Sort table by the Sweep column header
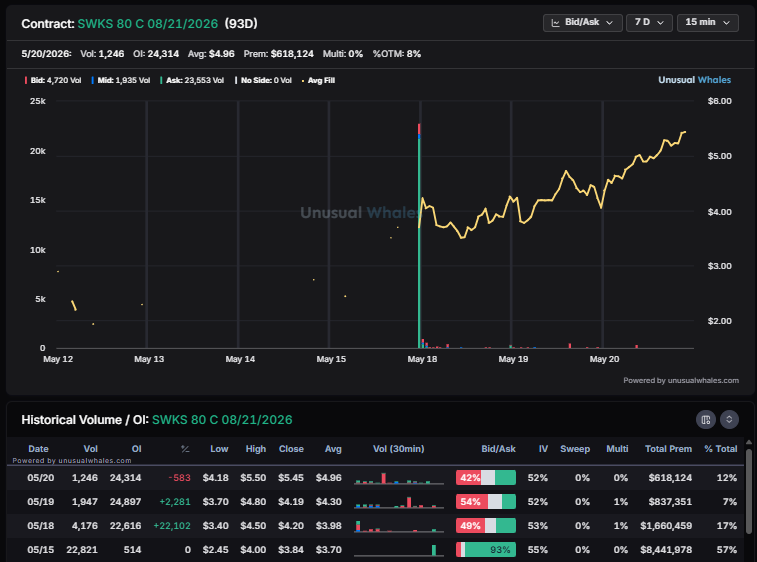Viewport: 757px width, 562px height. (x=575, y=449)
